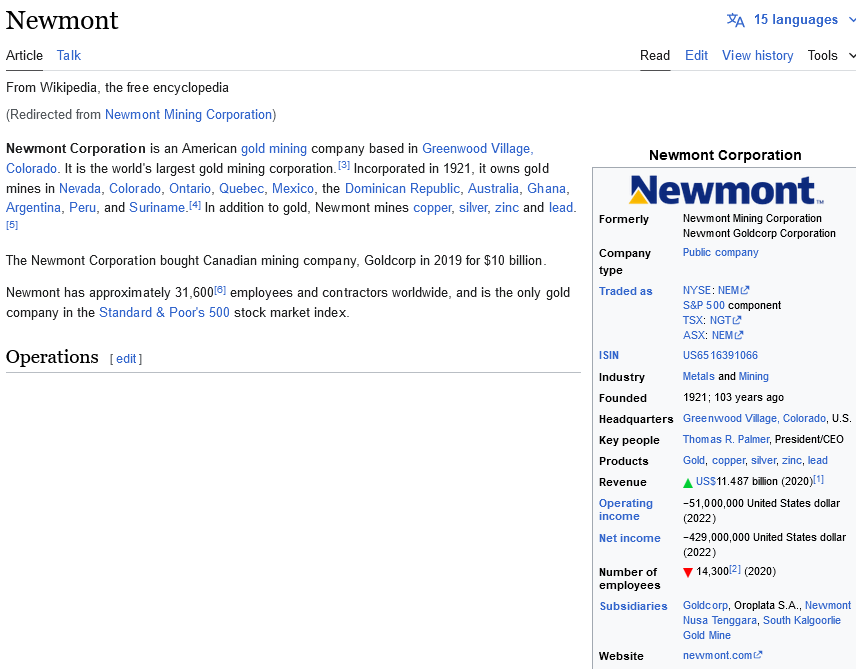Open citation reference 5
856x669 pixels.
[x=12, y=225]
